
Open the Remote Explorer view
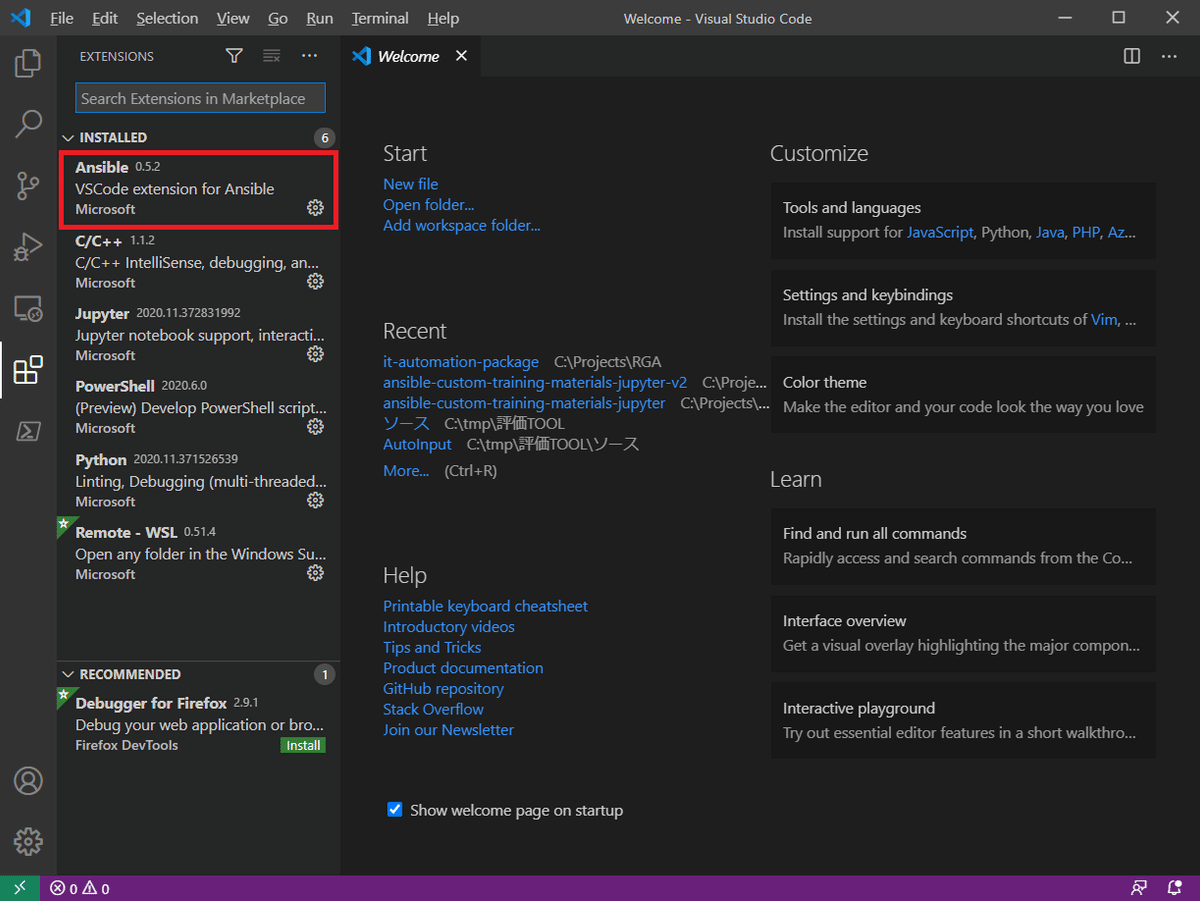tap(28, 307)
